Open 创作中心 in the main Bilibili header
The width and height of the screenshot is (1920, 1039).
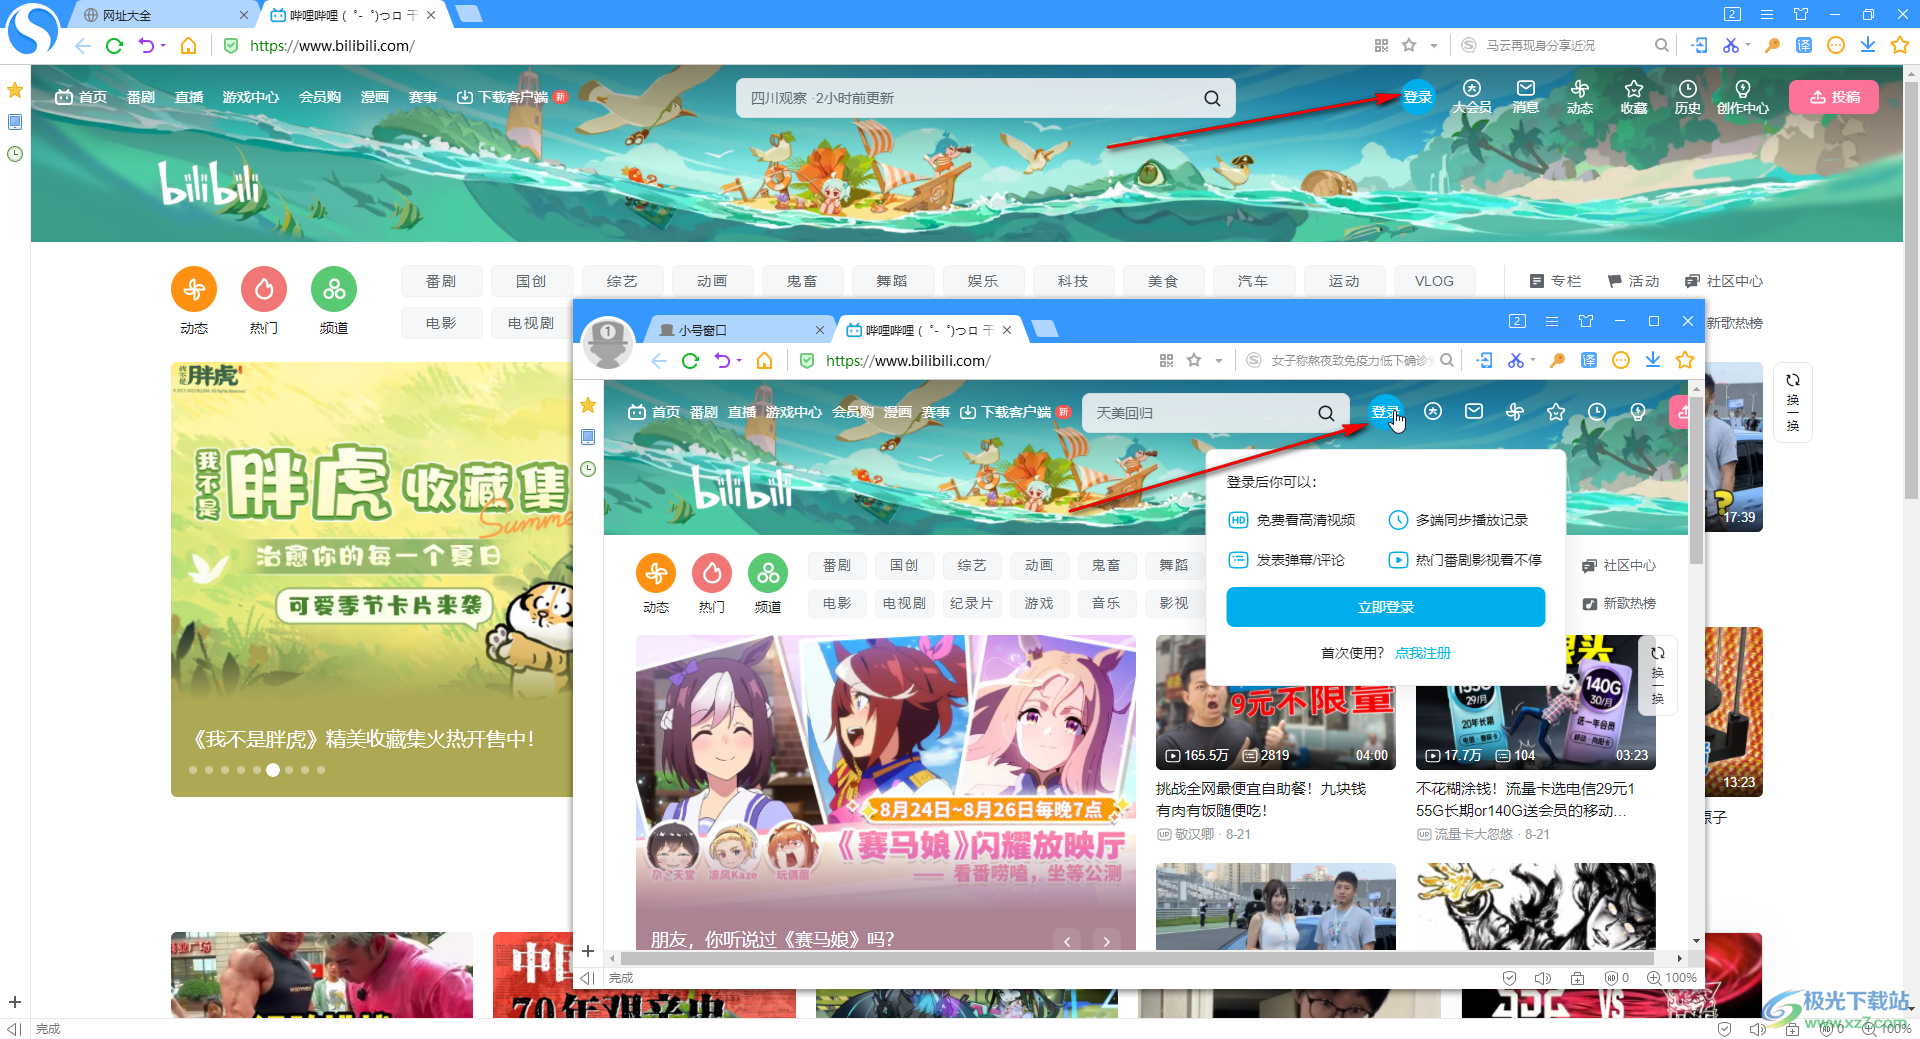click(x=1743, y=96)
